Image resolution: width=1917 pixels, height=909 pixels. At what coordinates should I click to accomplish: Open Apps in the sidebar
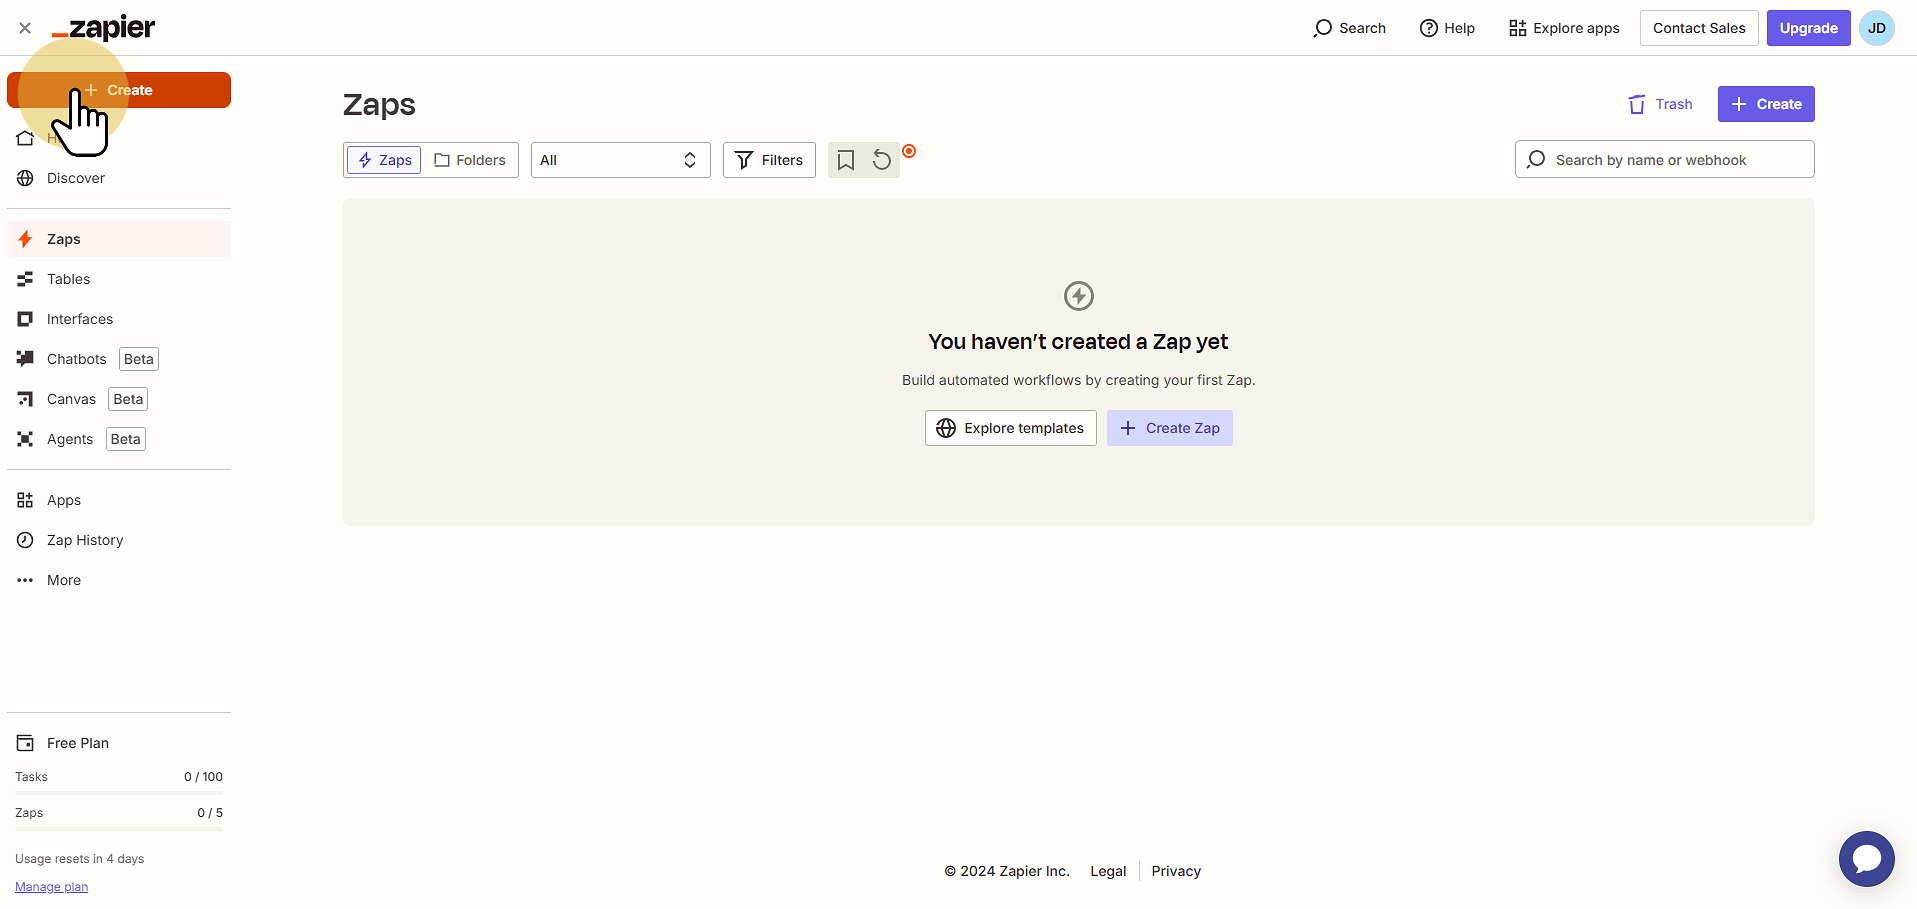pos(119,500)
